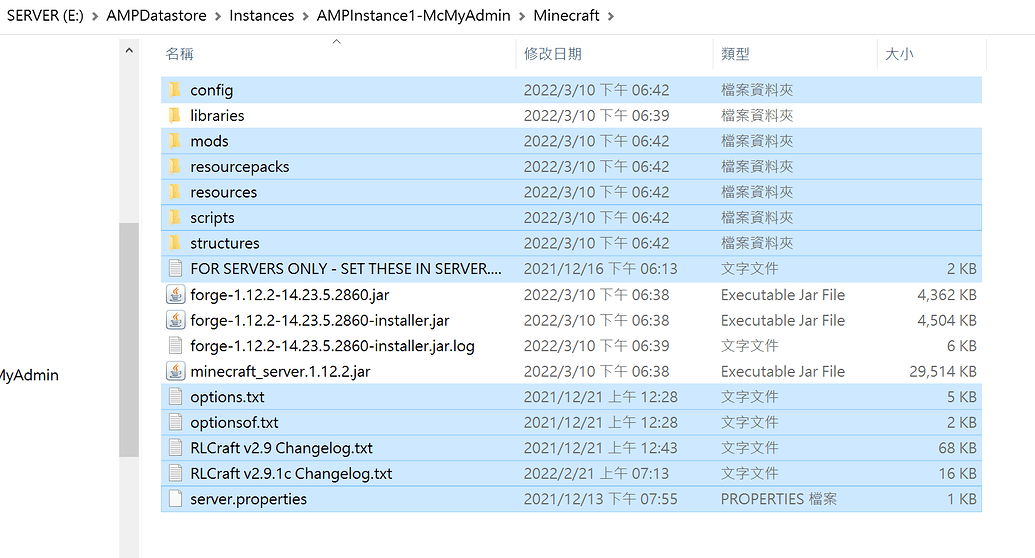Viewport: 1035px width, 558px height.
Task: Click the forge-1.12.2-14.23.5.2860.jar Java icon
Action: [x=175, y=295]
